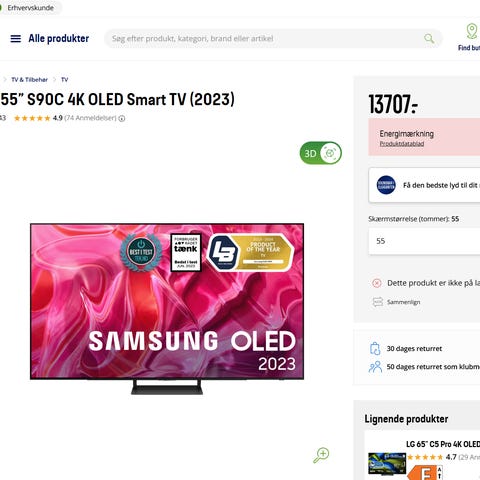This screenshot has height=480, width=480.
Task: Open the 74 Anmeldelser reviews link
Action: click(x=90, y=118)
